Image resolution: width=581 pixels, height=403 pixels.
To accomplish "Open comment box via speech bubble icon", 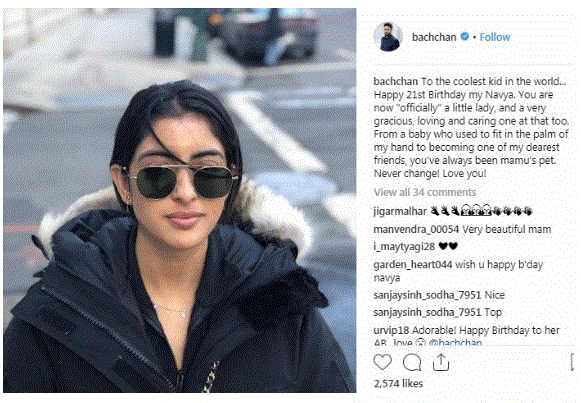I will click(412, 362).
